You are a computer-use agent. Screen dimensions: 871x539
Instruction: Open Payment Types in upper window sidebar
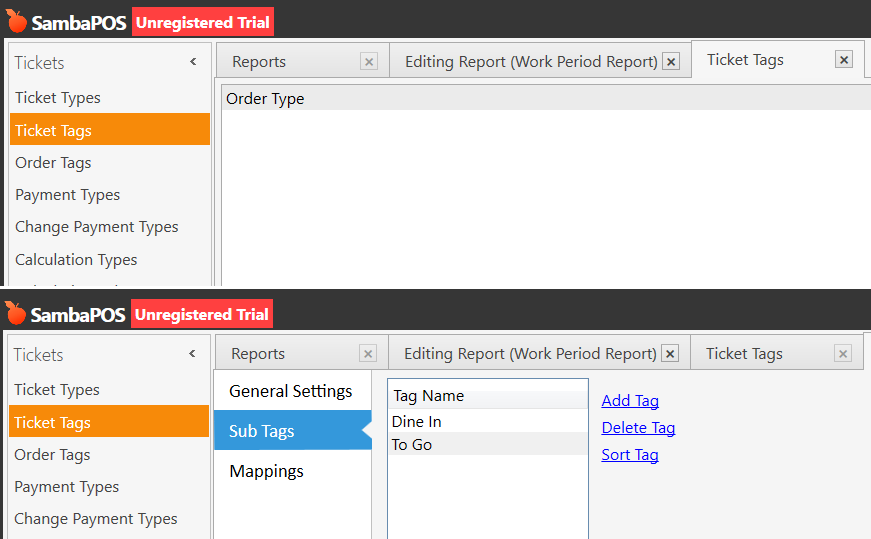click(x=110, y=195)
